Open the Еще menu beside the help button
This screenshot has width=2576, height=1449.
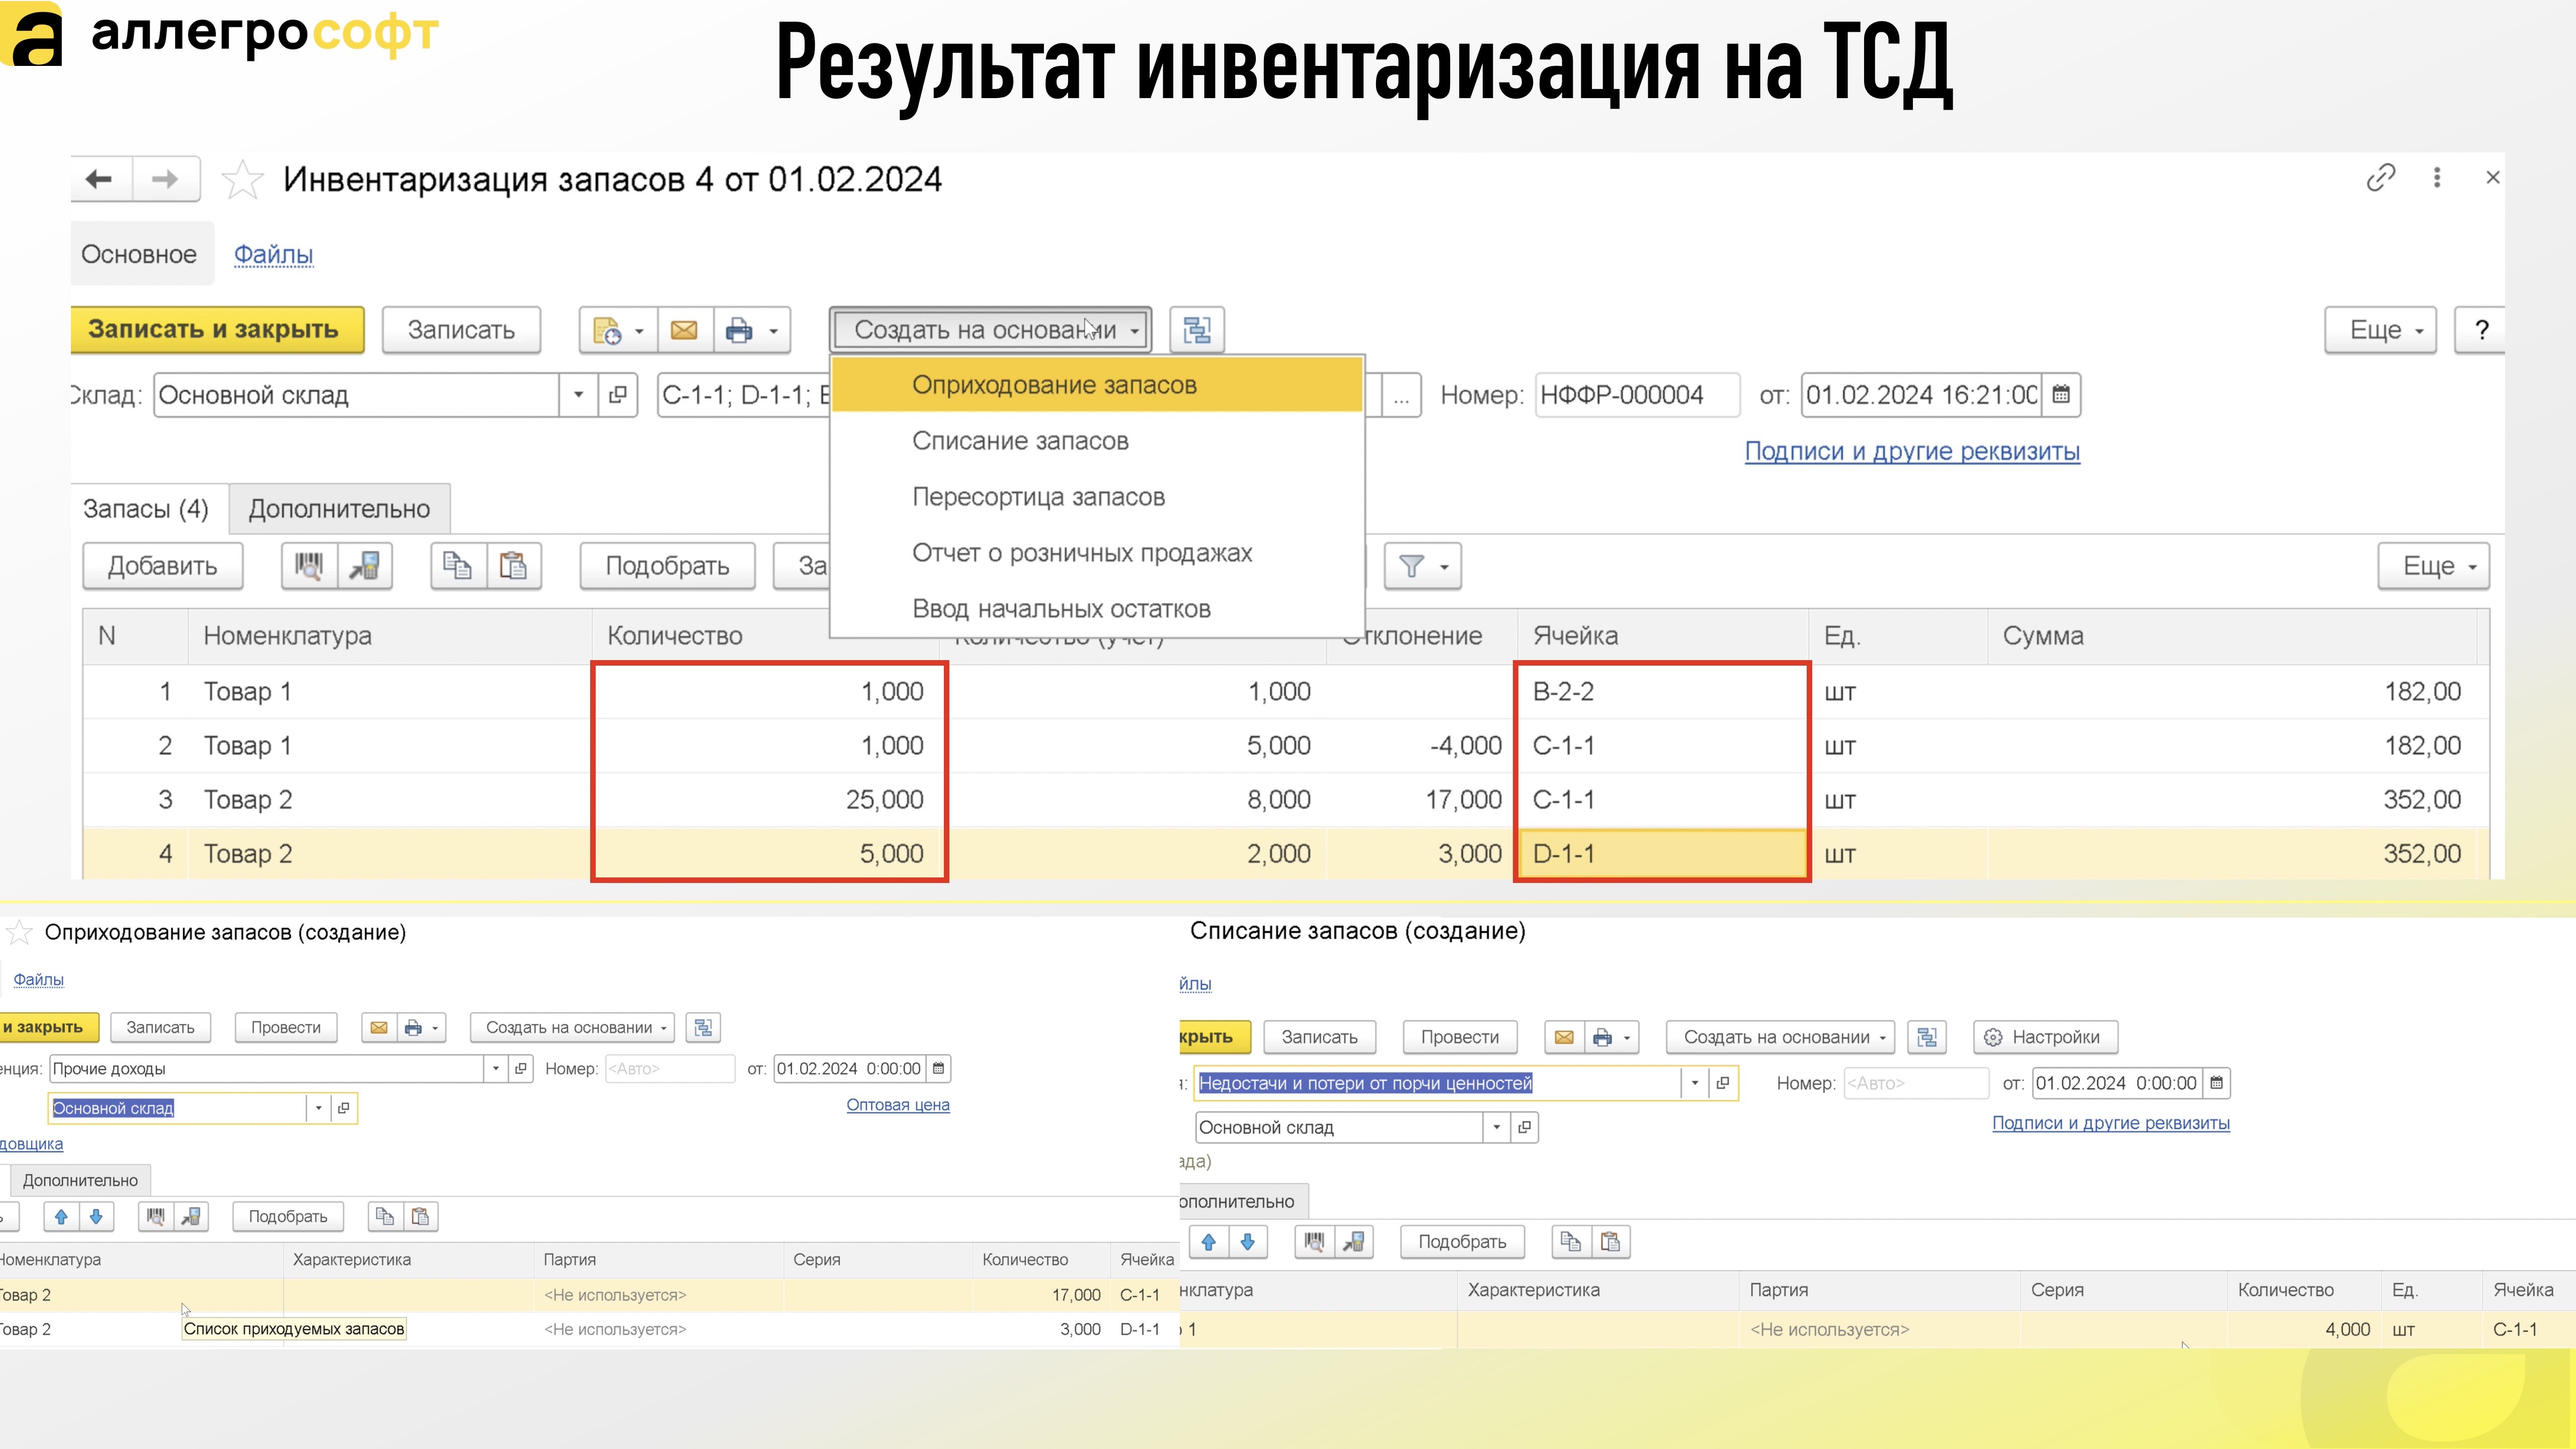pyautogui.click(x=2380, y=330)
